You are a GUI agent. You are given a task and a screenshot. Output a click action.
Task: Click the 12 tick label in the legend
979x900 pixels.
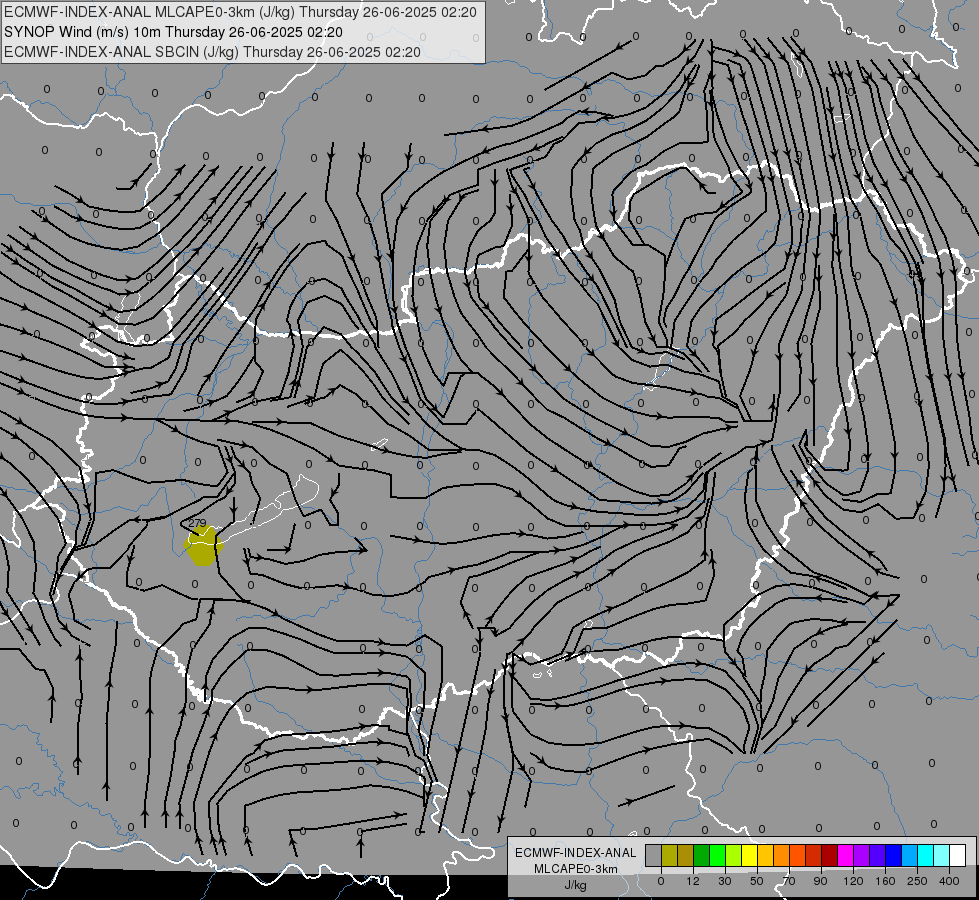point(693,881)
